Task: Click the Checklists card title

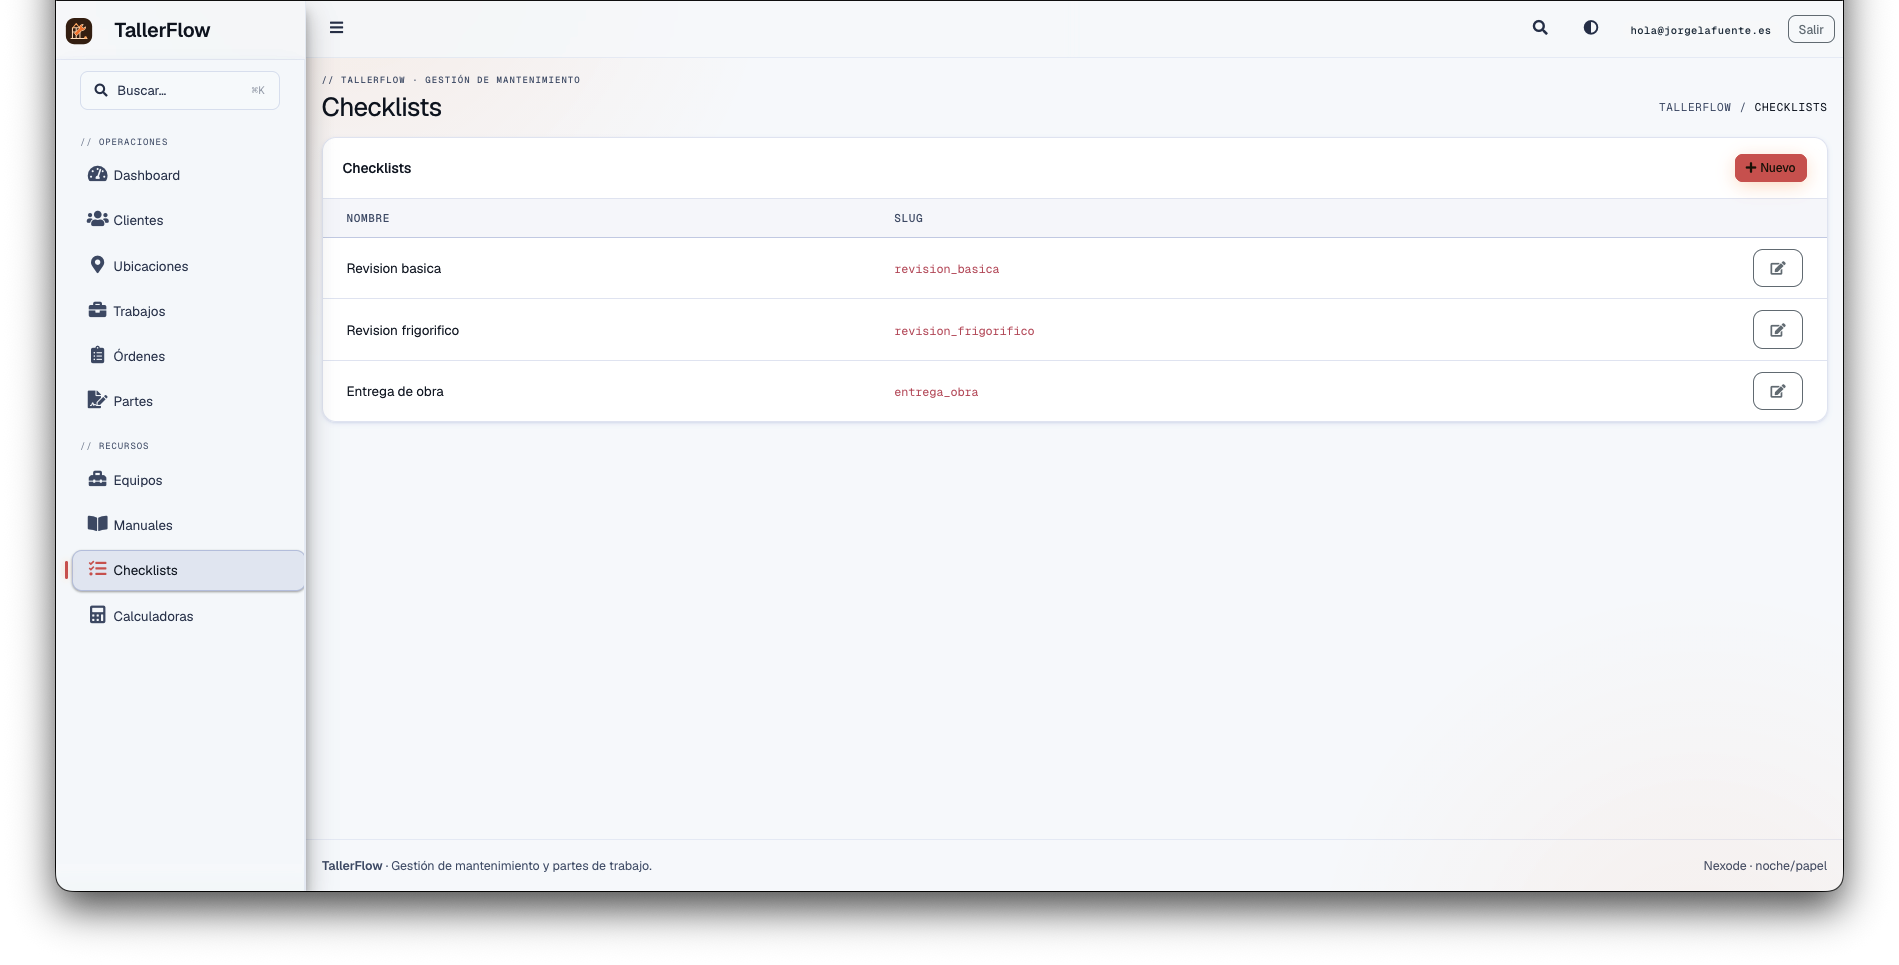Action: pos(377,168)
